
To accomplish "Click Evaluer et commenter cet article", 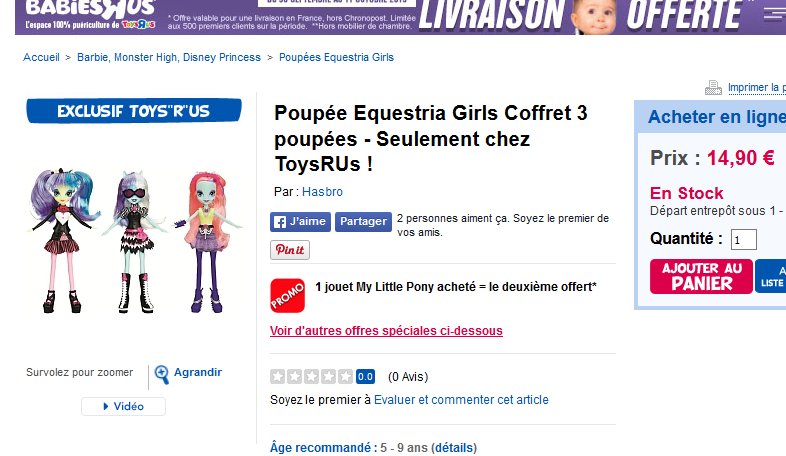I will point(461,400).
